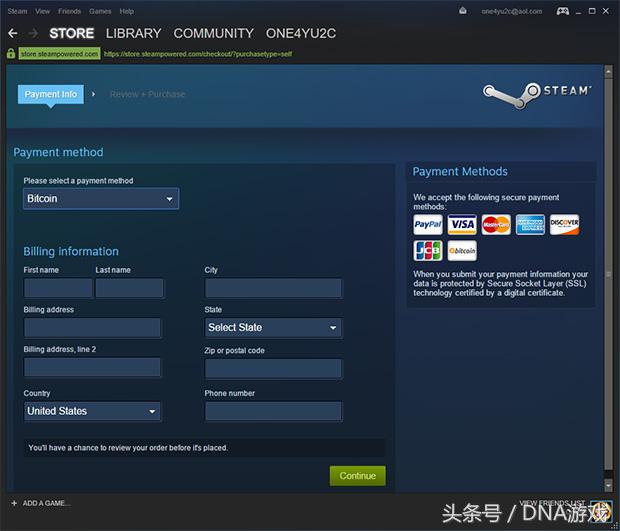Open the Bitcoin payment method dropdown
Image resolution: width=620 pixels, height=531 pixels.
click(101, 198)
